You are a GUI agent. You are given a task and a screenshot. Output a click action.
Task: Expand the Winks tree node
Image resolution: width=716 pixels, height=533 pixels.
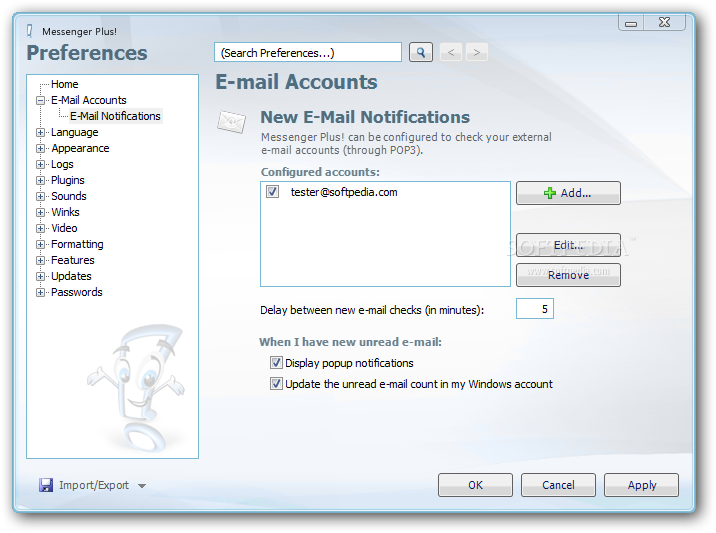point(41,212)
